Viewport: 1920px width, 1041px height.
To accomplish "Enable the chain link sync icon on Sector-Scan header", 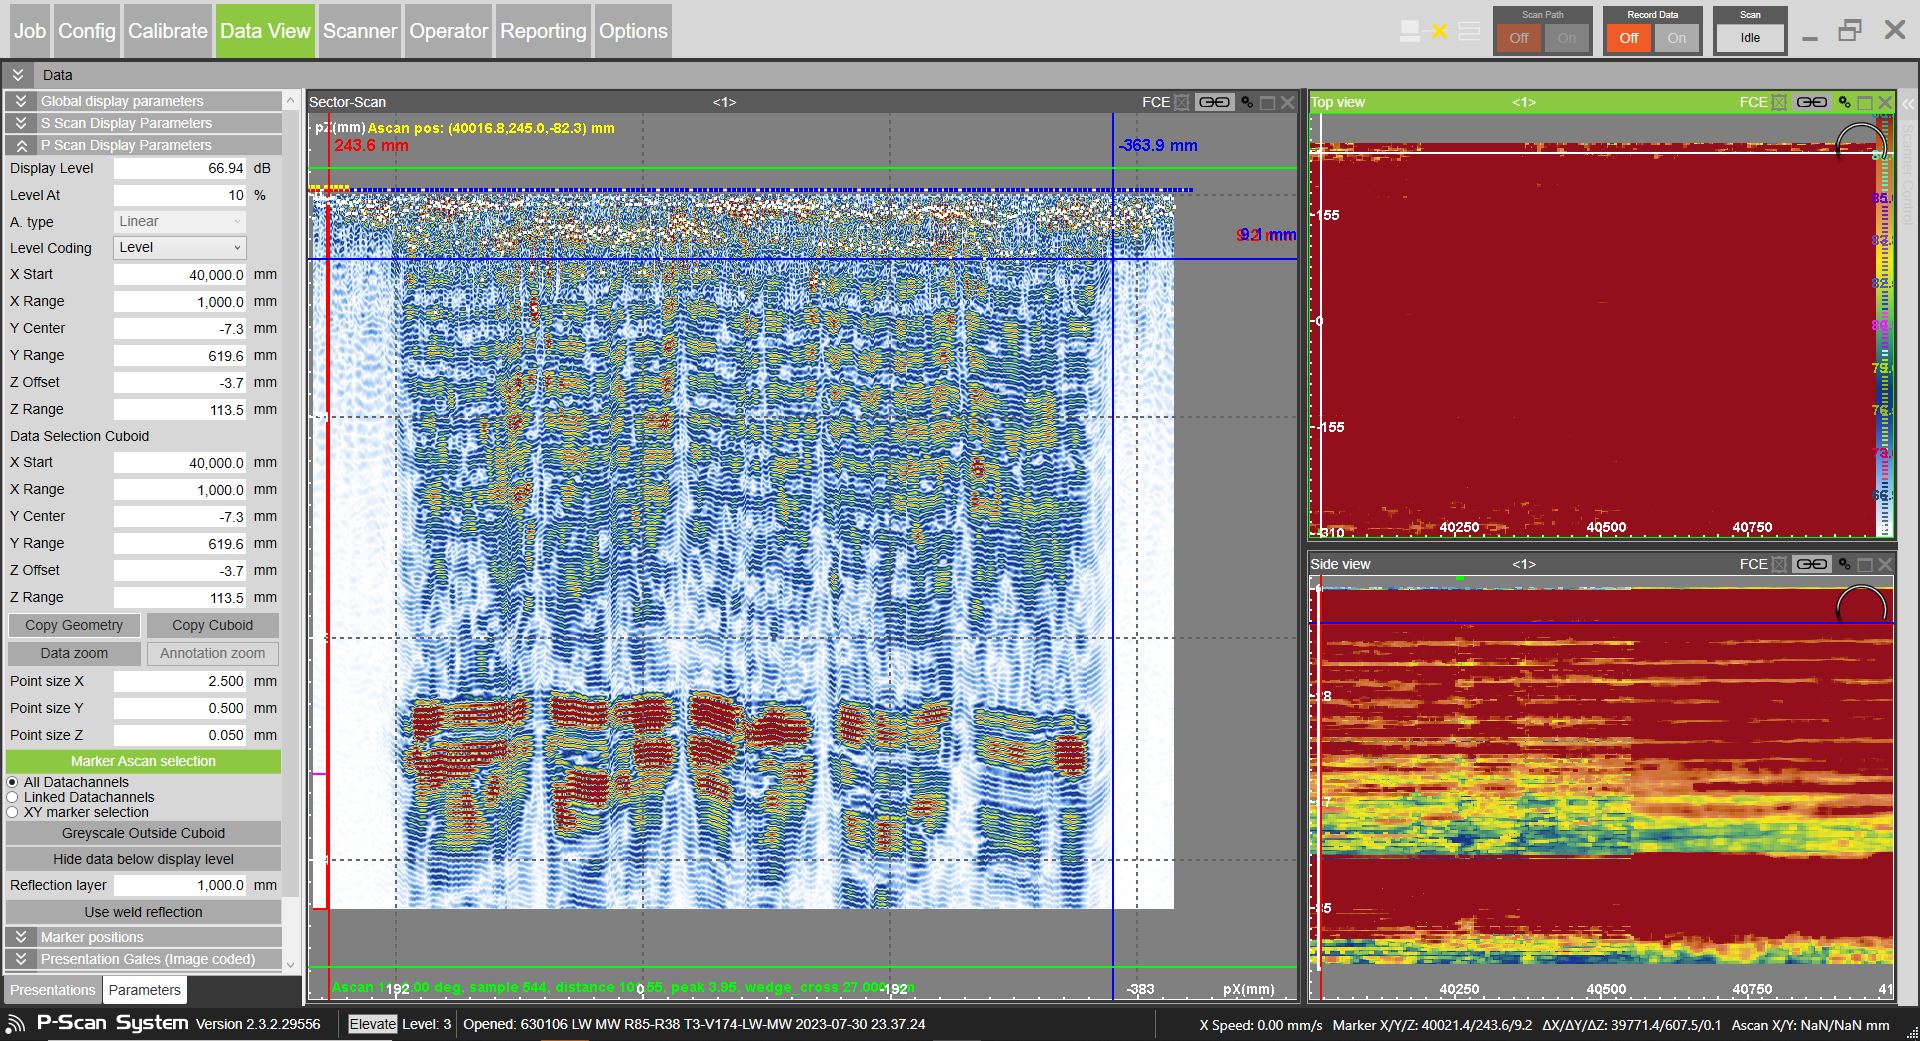I will (1215, 101).
